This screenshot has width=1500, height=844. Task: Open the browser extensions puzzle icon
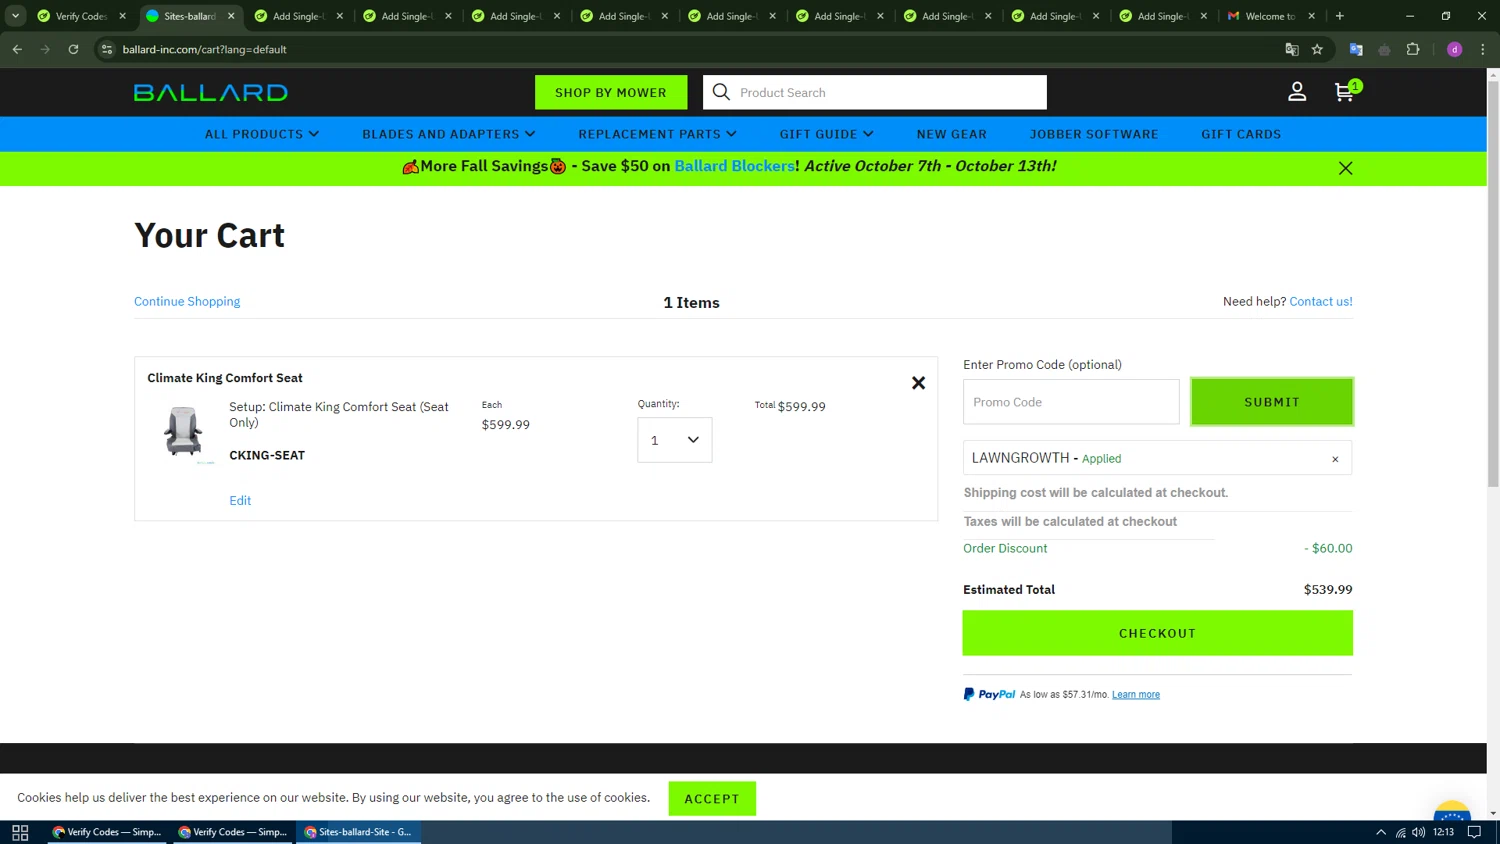click(1413, 49)
